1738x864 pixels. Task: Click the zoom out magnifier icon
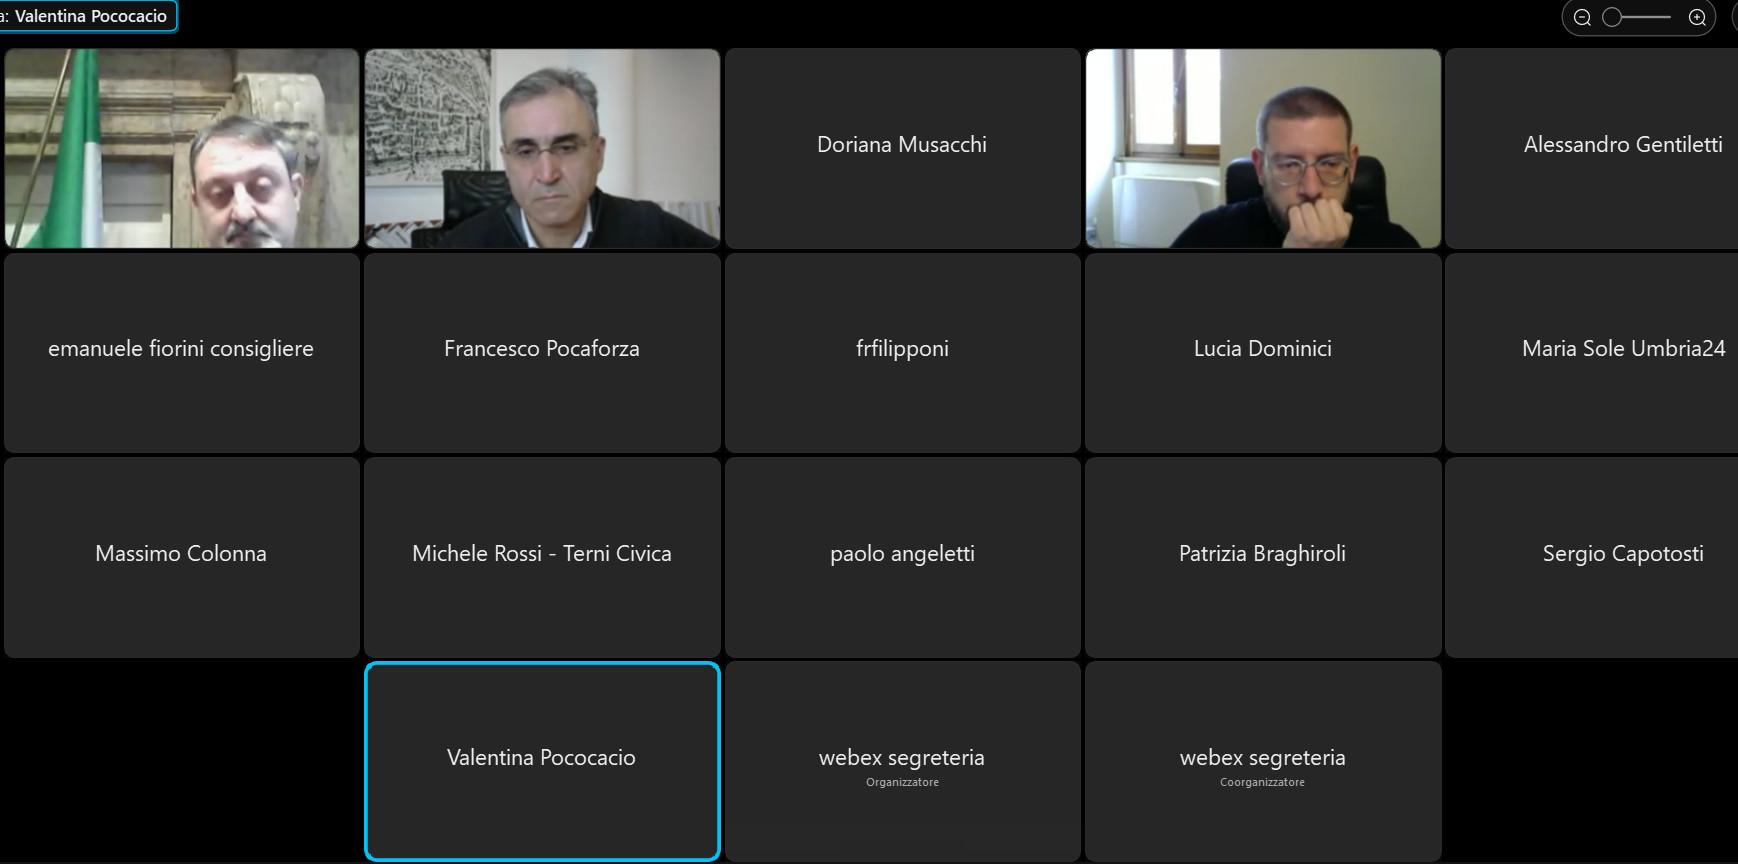(x=1582, y=17)
